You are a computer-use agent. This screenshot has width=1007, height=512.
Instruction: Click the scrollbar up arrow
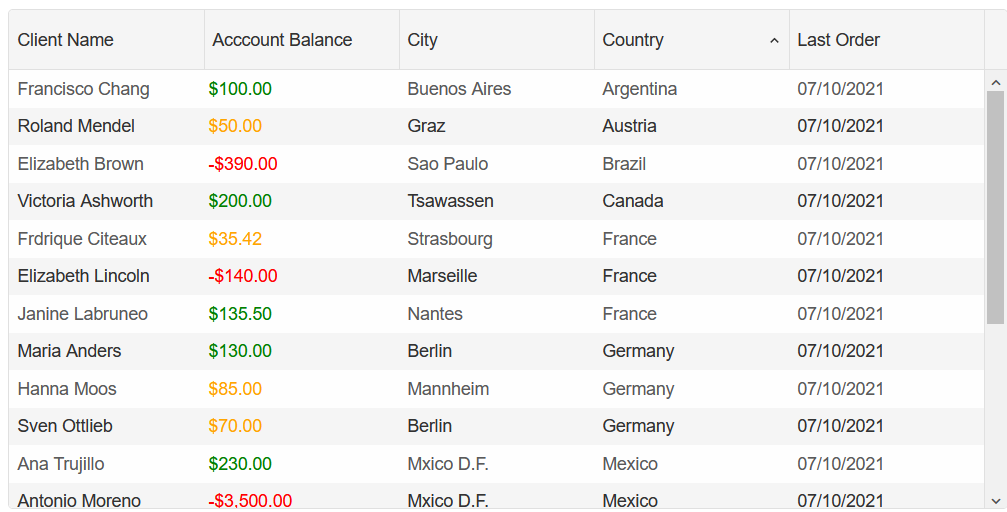tap(995, 82)
